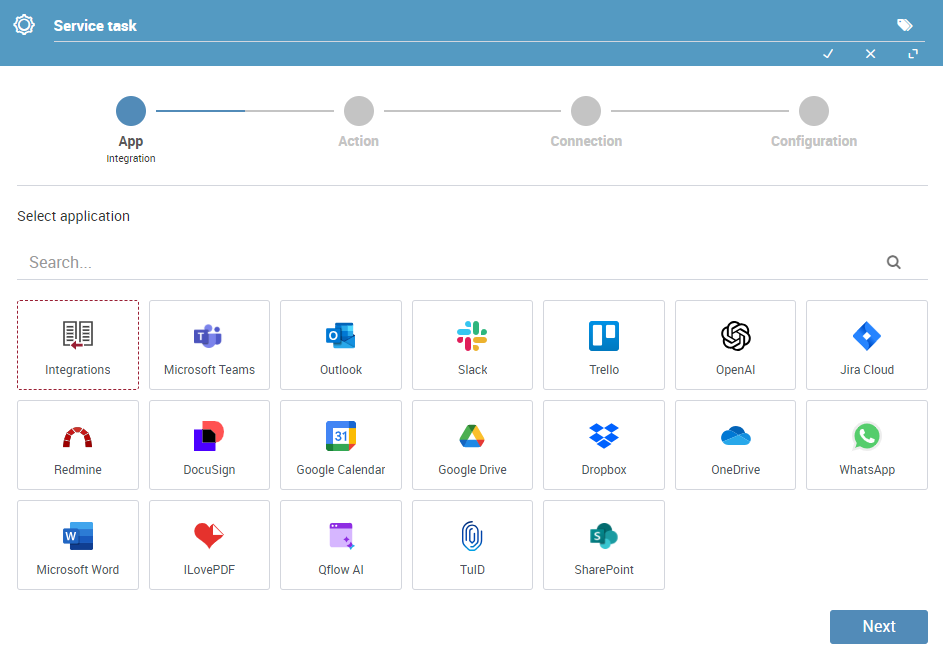
Task: Click the search magnifier icon
Action: 894,262
